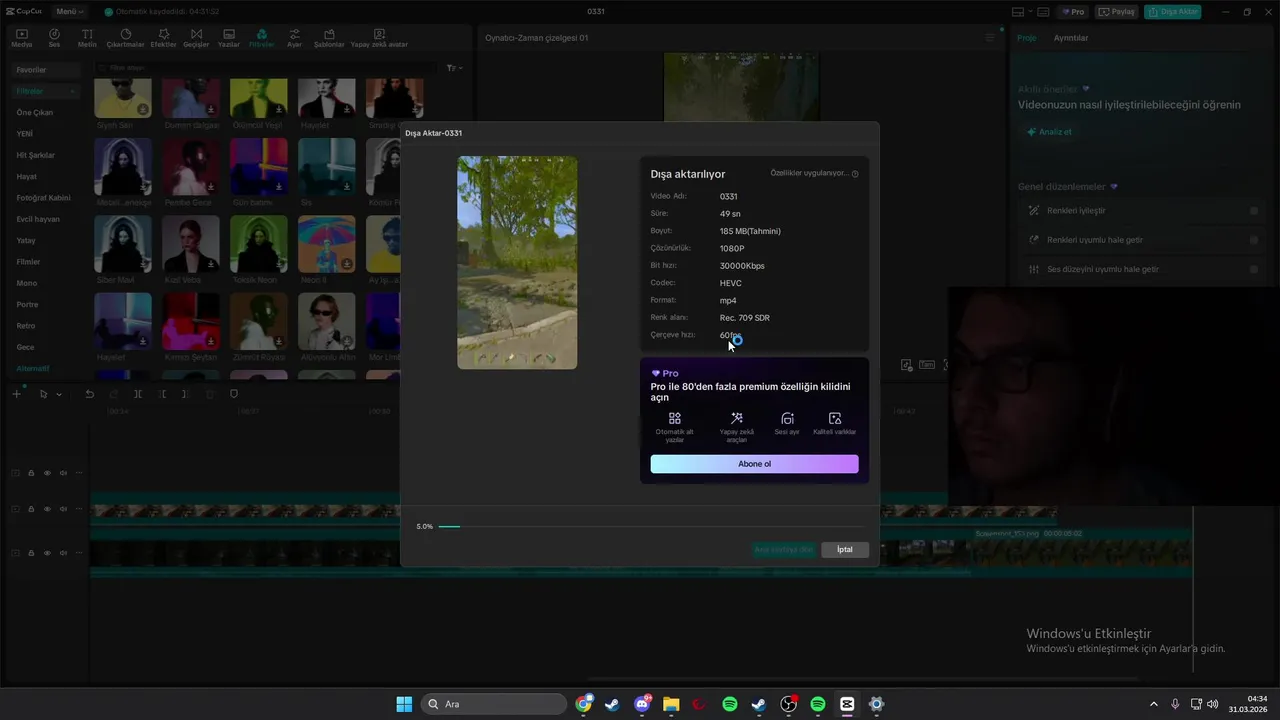Viewport: 1280px width, 720px height.
Task: Toggle the eye visibility icon on bottom track
Action: click(47, 552)
